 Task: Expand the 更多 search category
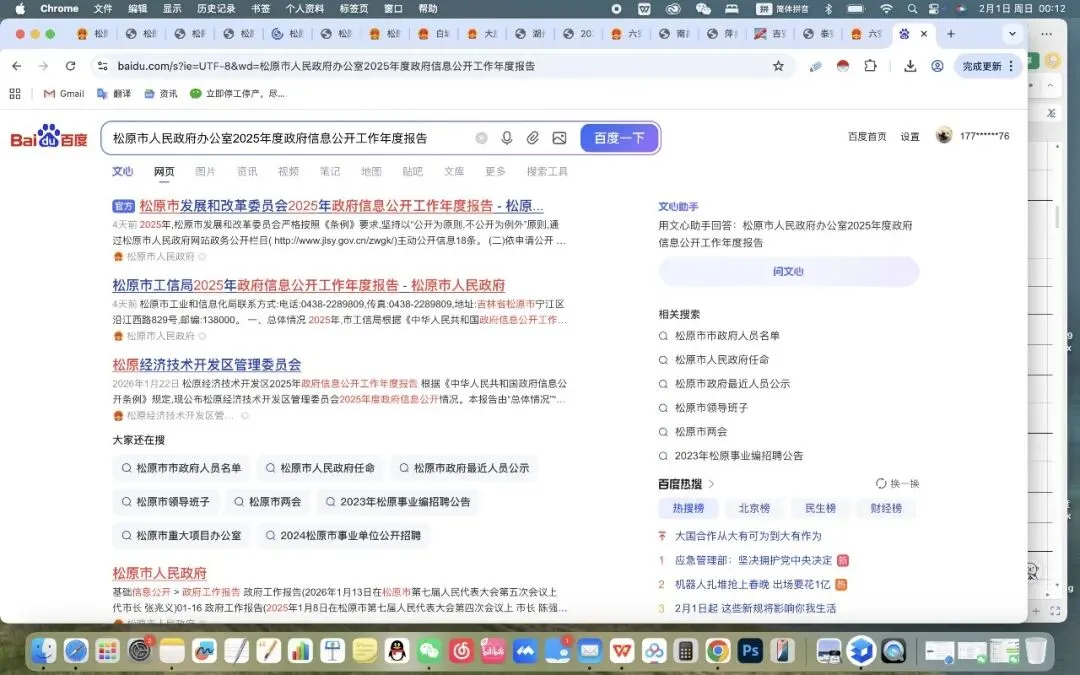pos(495,172)
